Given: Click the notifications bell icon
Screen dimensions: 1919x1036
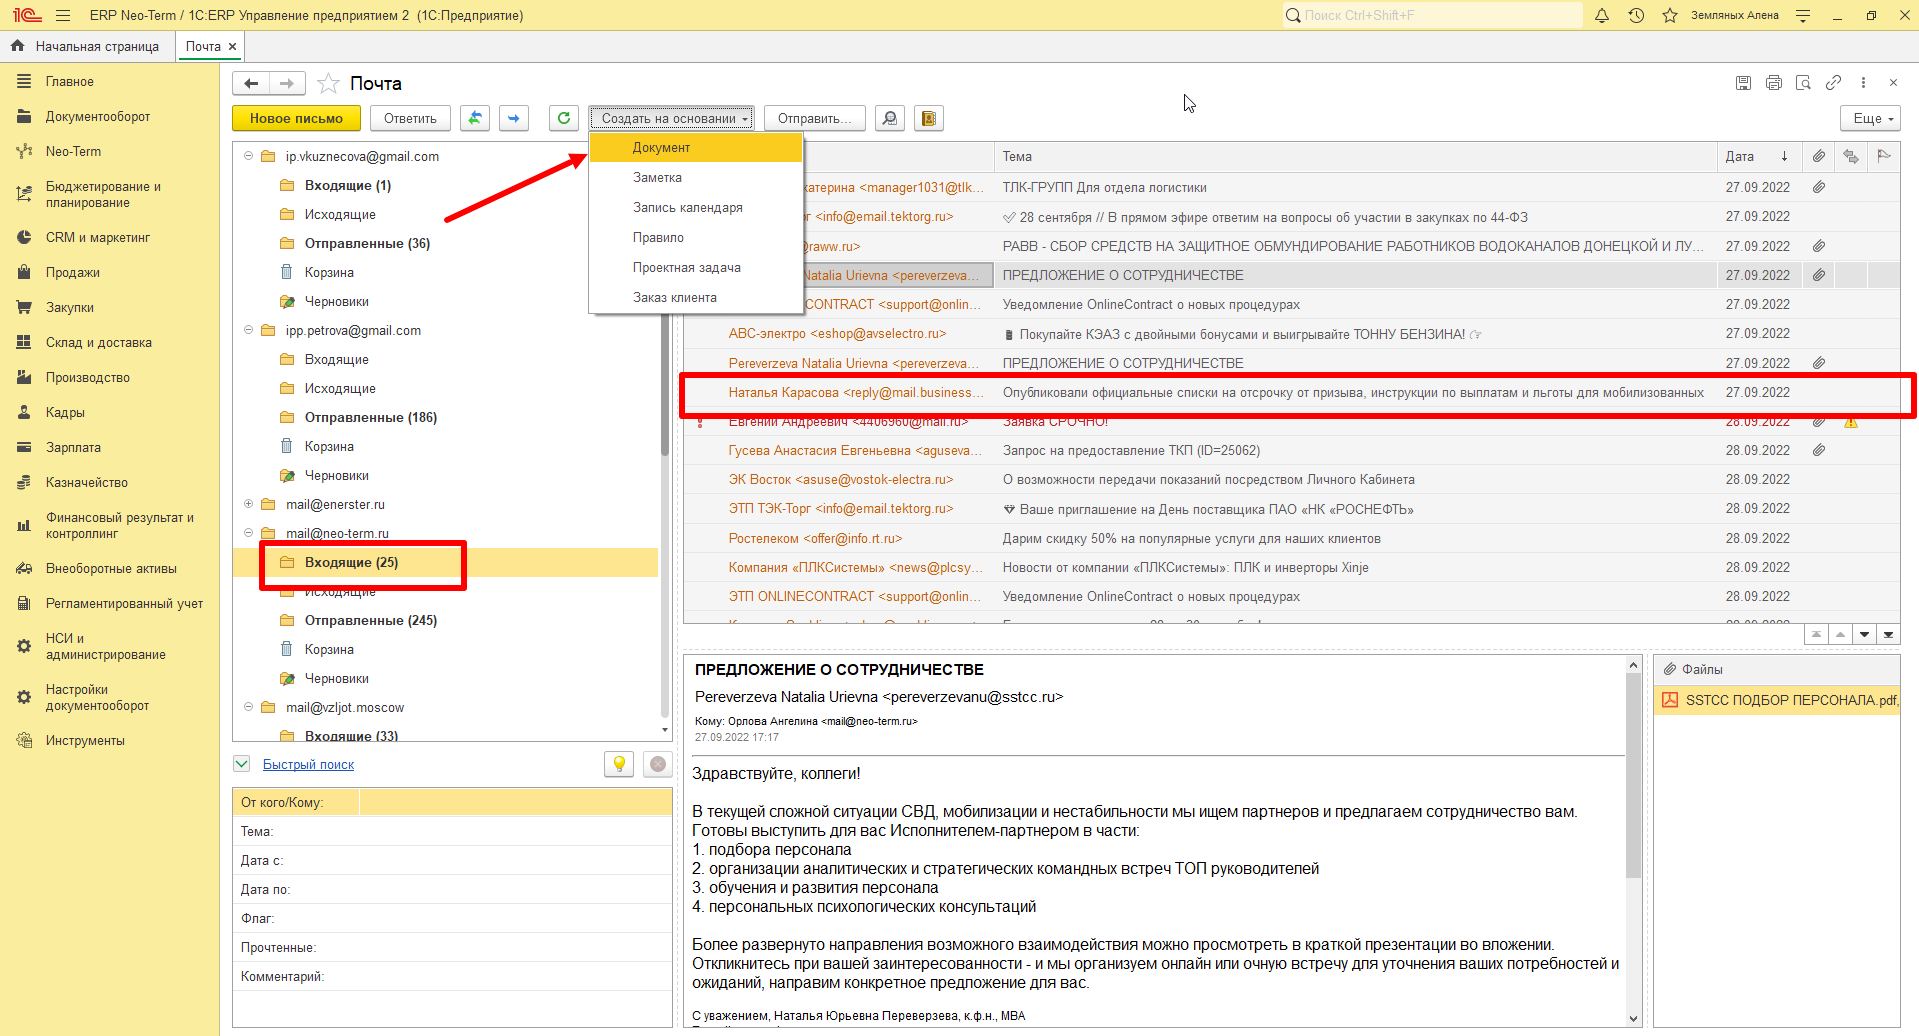Looking at the screenshot, I should (x=1602, y=15).
